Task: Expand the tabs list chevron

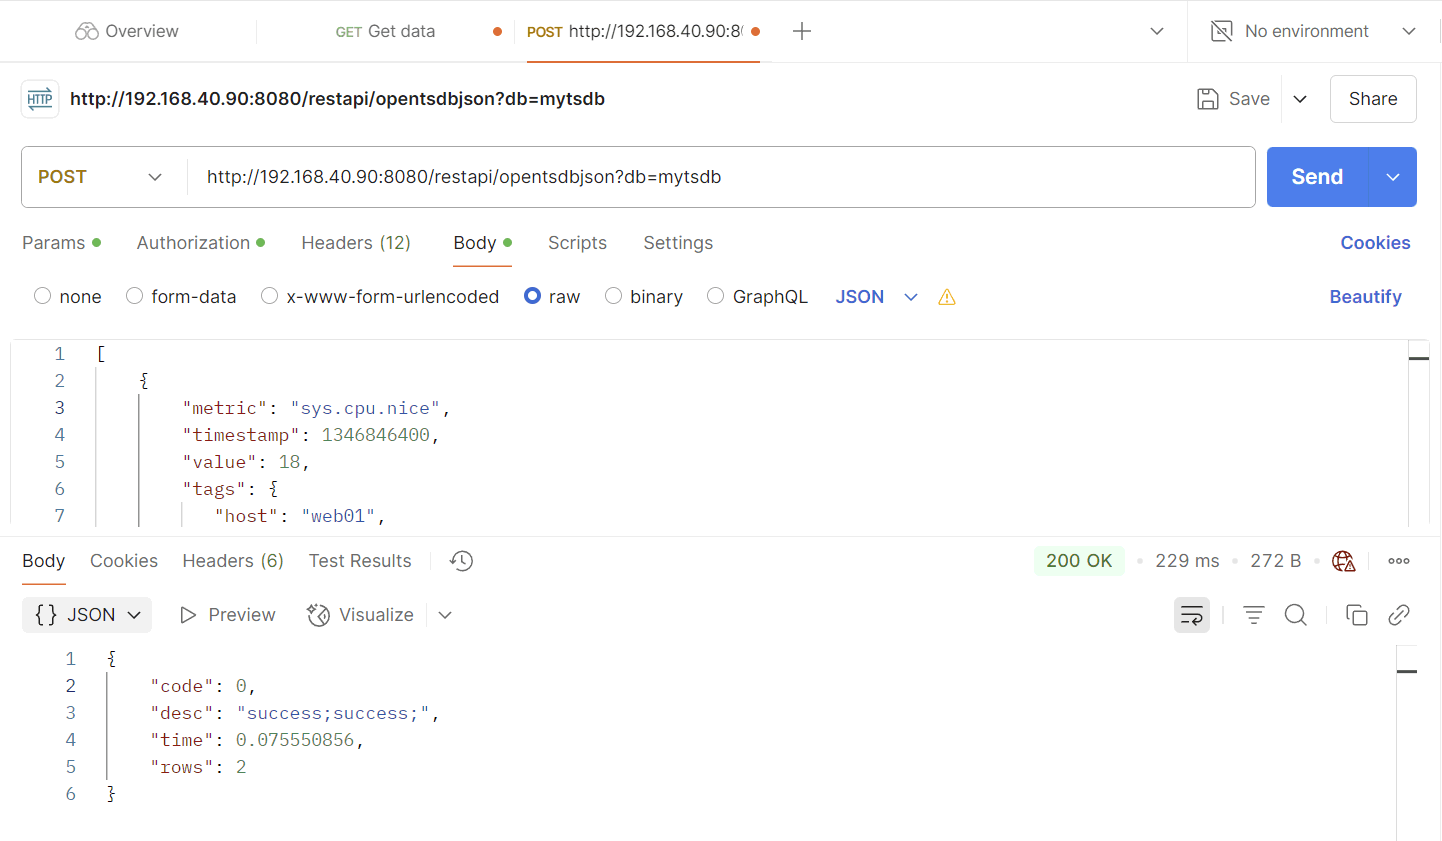Action: [x=1157, y=31]
